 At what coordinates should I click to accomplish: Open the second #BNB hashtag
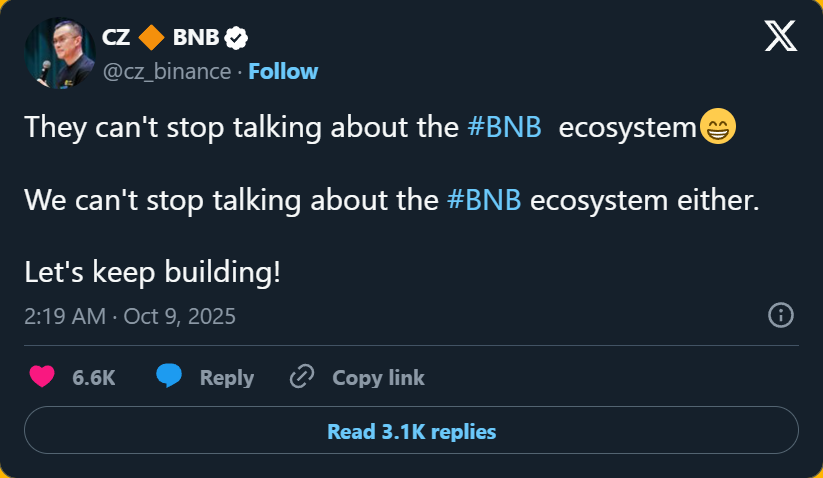pos(483,199)
